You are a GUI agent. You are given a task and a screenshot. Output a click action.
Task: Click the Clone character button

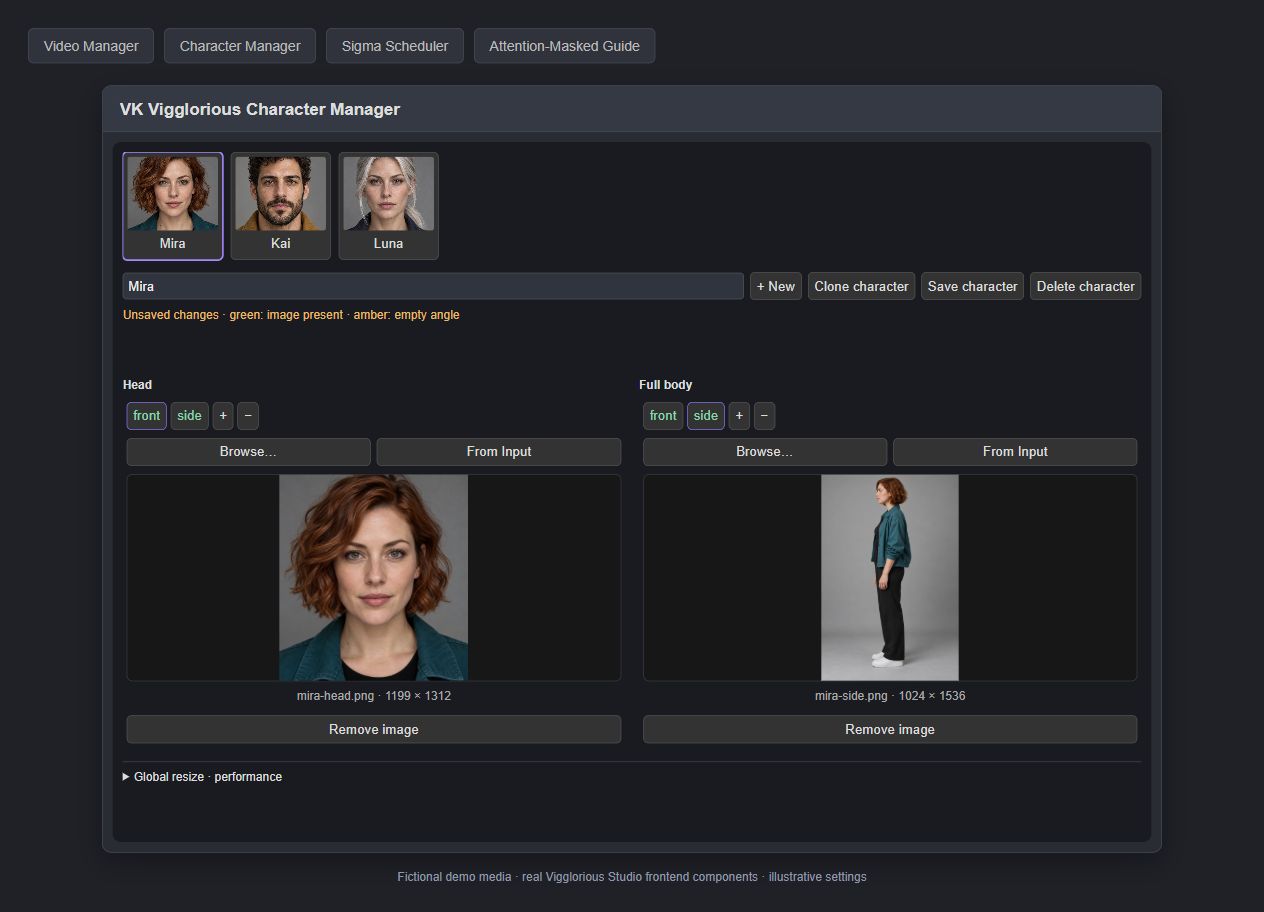861,286
